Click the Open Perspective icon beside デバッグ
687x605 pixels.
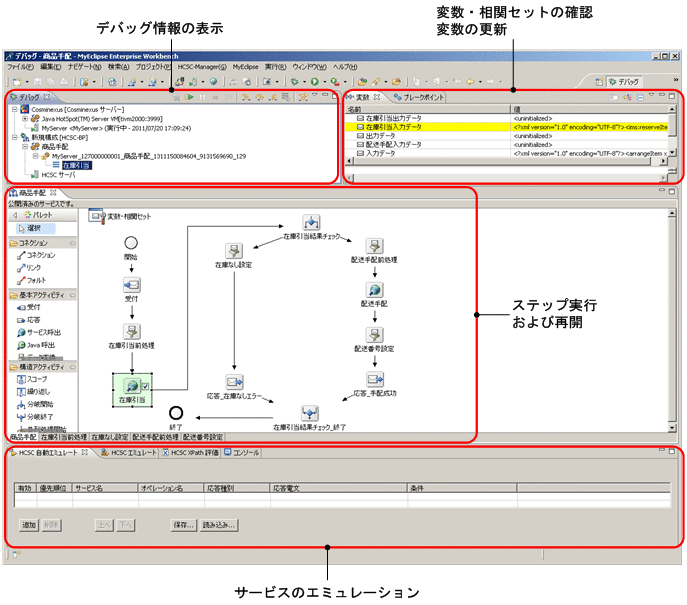(598, 82)
